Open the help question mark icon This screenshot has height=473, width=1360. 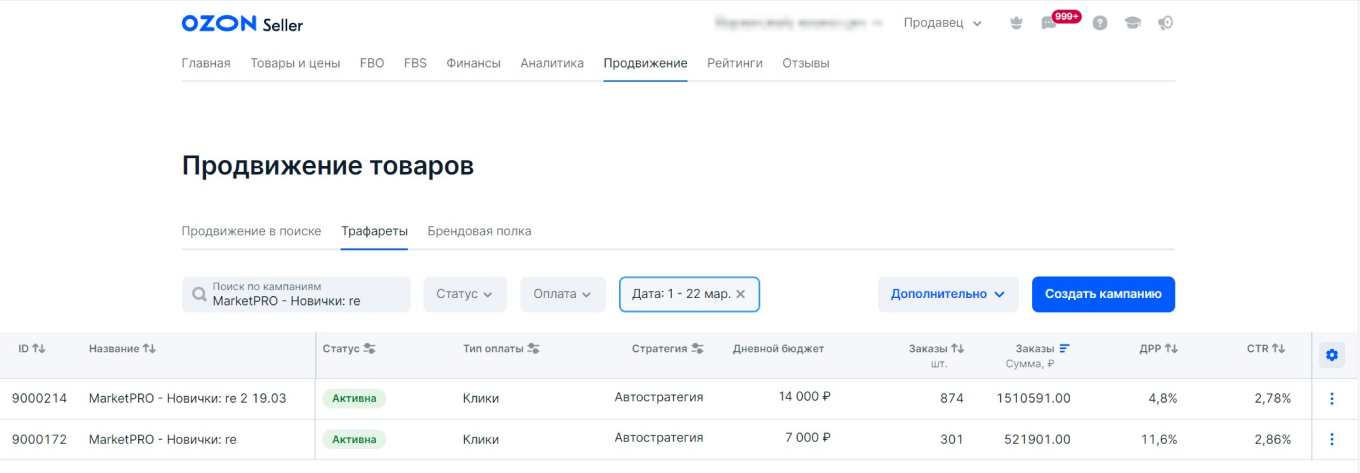1100,23
